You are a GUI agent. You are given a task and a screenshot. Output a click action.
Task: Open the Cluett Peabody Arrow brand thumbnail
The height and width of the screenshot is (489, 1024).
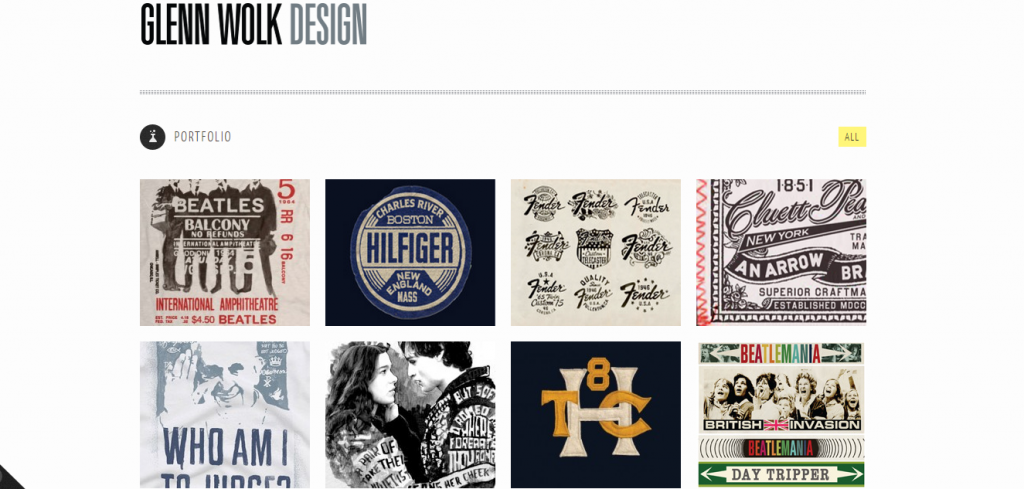[x=781, y=253]
